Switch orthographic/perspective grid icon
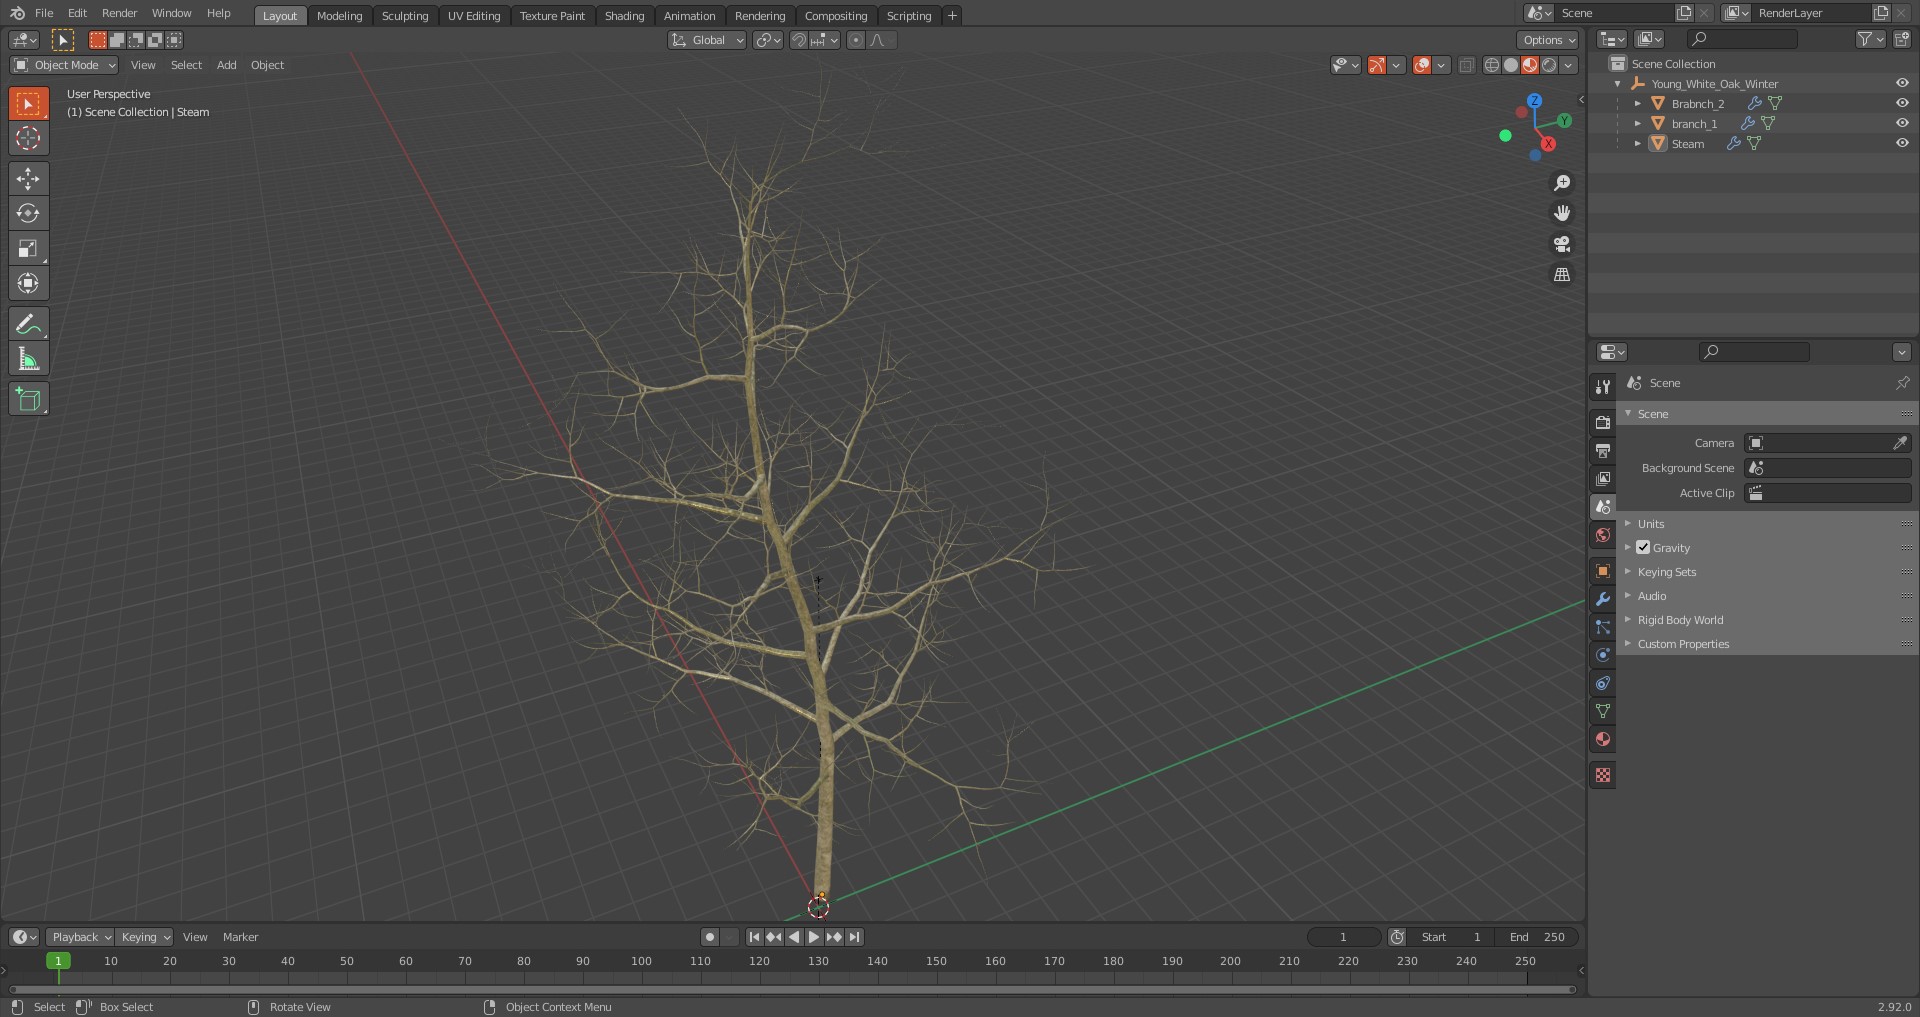1920x1017 pixels. (x=1561, y=274)
